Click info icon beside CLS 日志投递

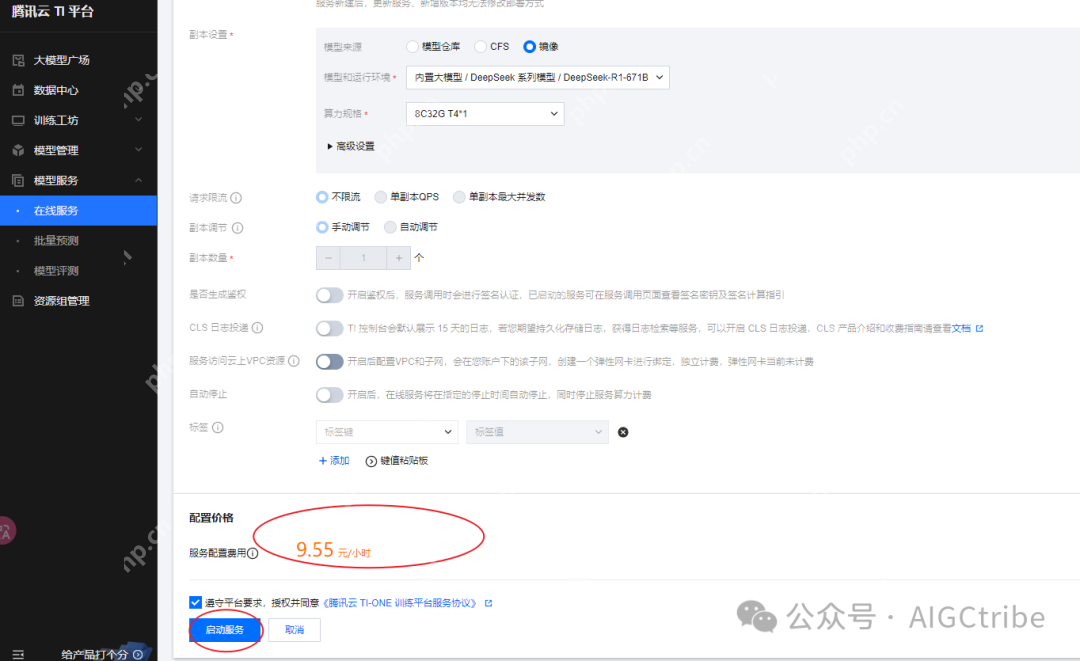click(x=258, y=328)
